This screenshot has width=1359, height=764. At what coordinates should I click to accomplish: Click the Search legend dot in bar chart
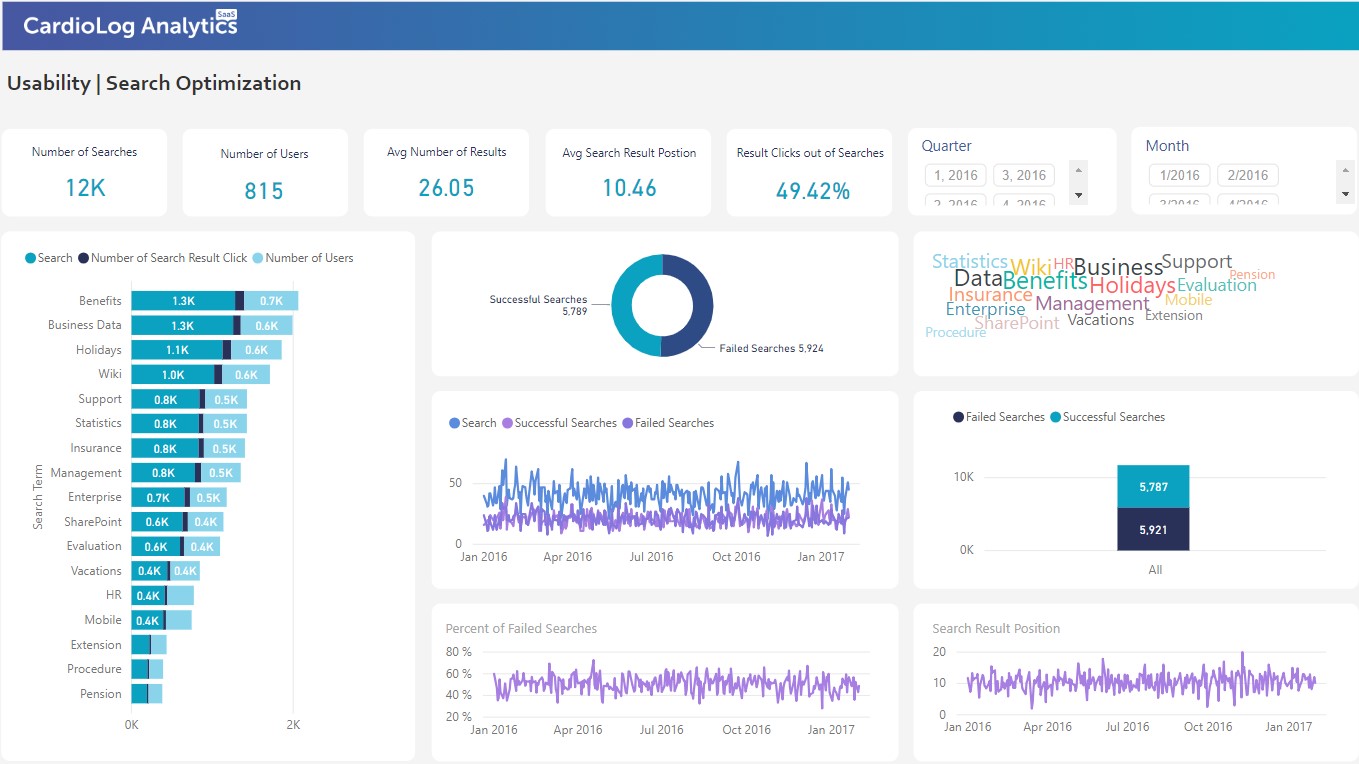point(31,258)
